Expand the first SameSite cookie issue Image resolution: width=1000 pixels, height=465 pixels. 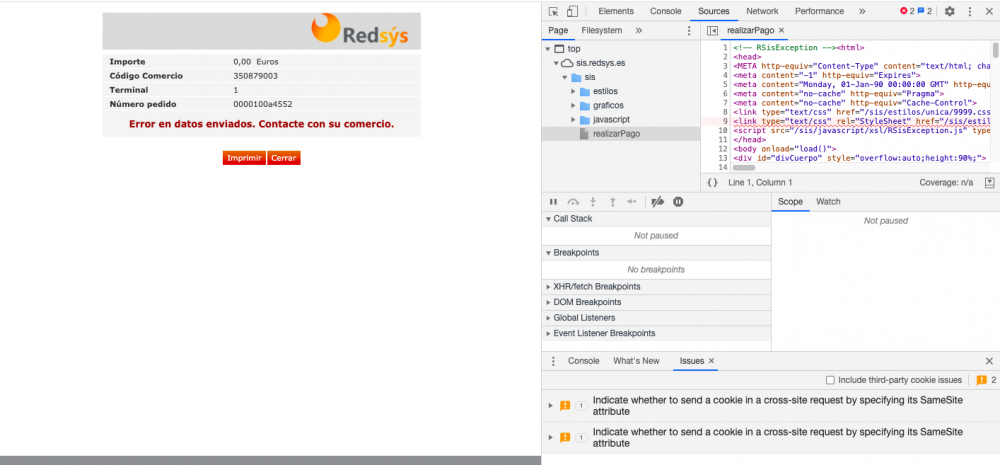click(550, 406)
